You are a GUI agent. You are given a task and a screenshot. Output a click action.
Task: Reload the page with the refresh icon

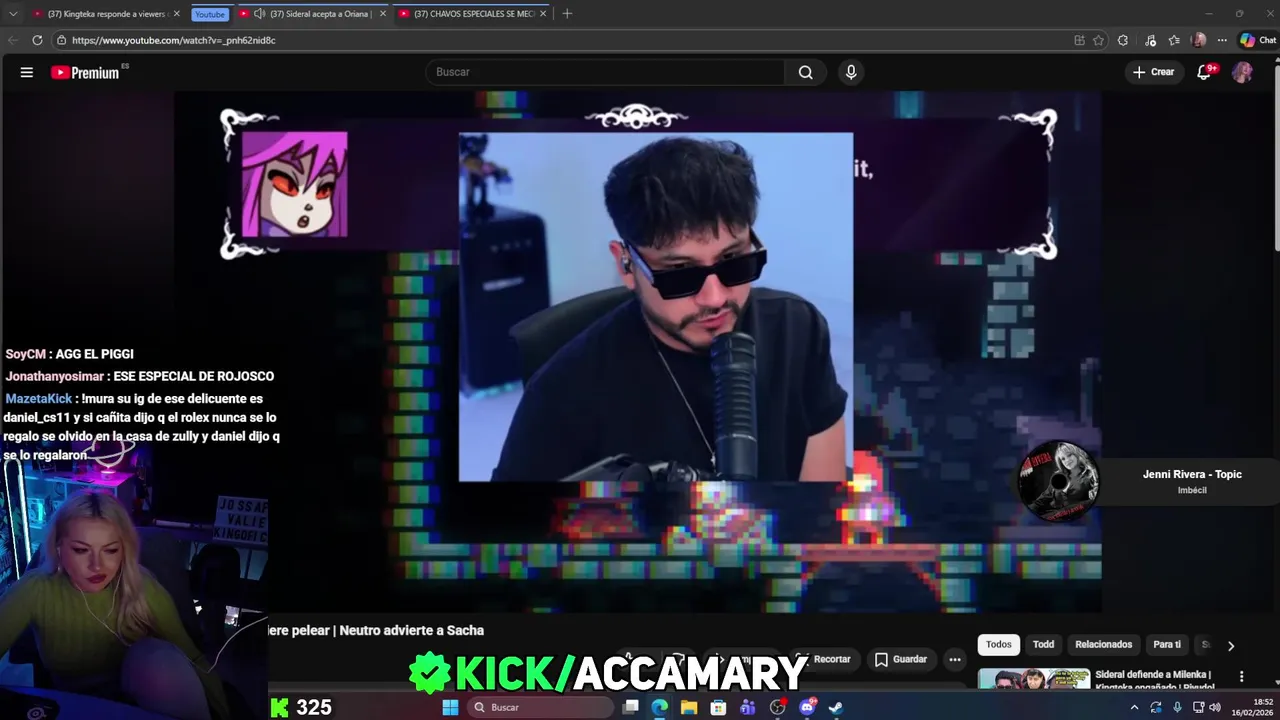[x=37, y=40]
